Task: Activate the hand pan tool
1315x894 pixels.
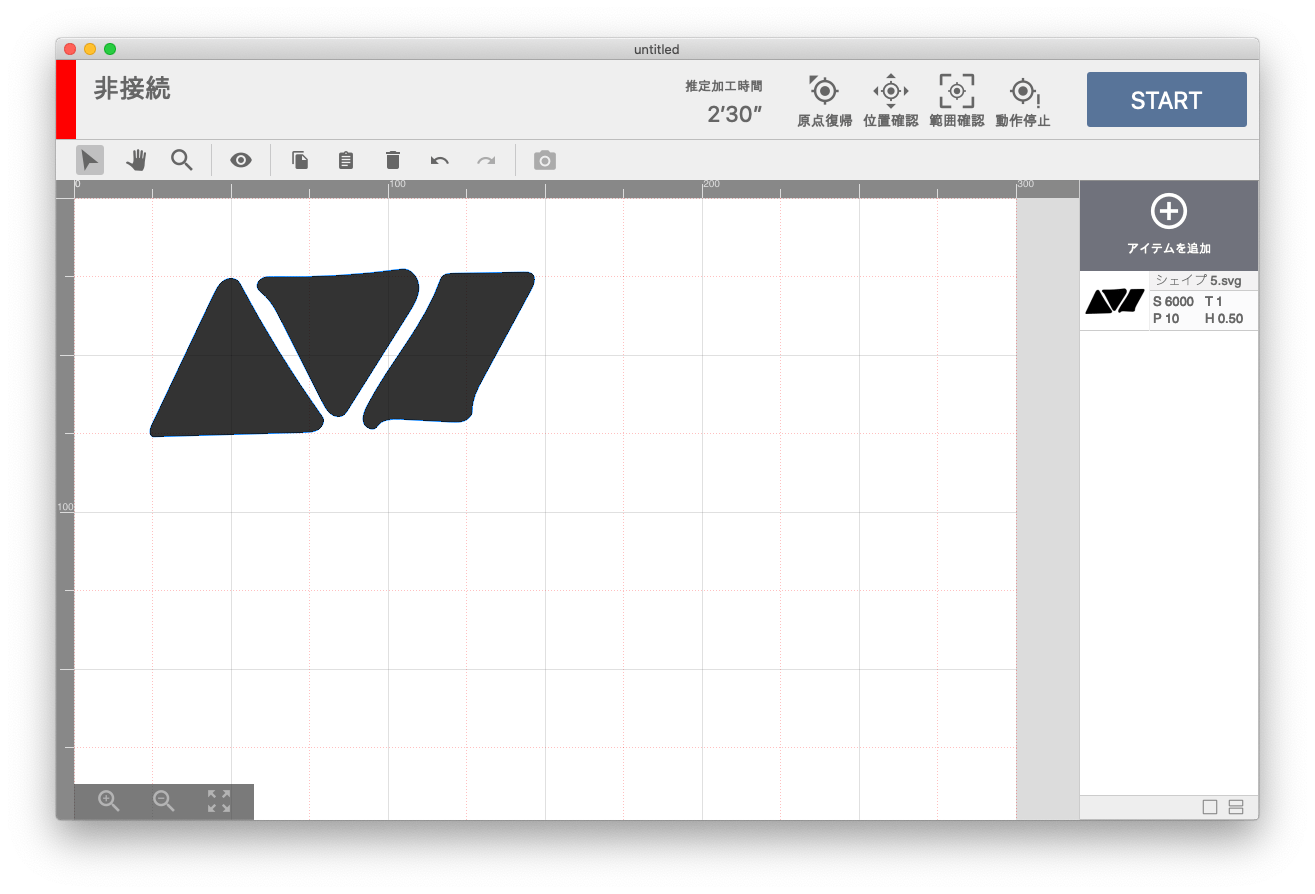Action: click(x=136, y=160)
